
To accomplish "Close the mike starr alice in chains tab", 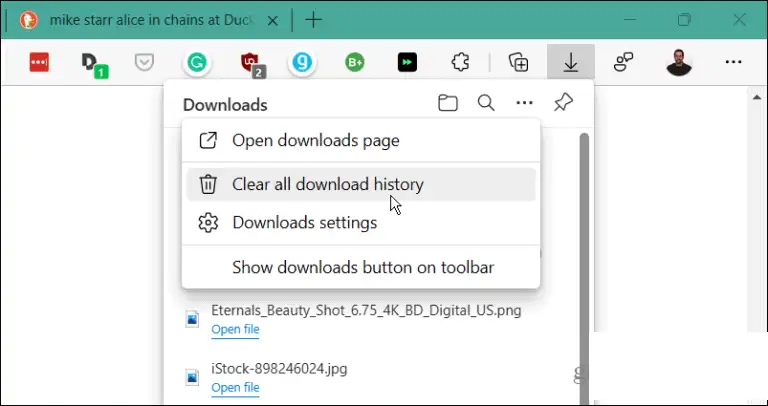I will pos(273,21).
